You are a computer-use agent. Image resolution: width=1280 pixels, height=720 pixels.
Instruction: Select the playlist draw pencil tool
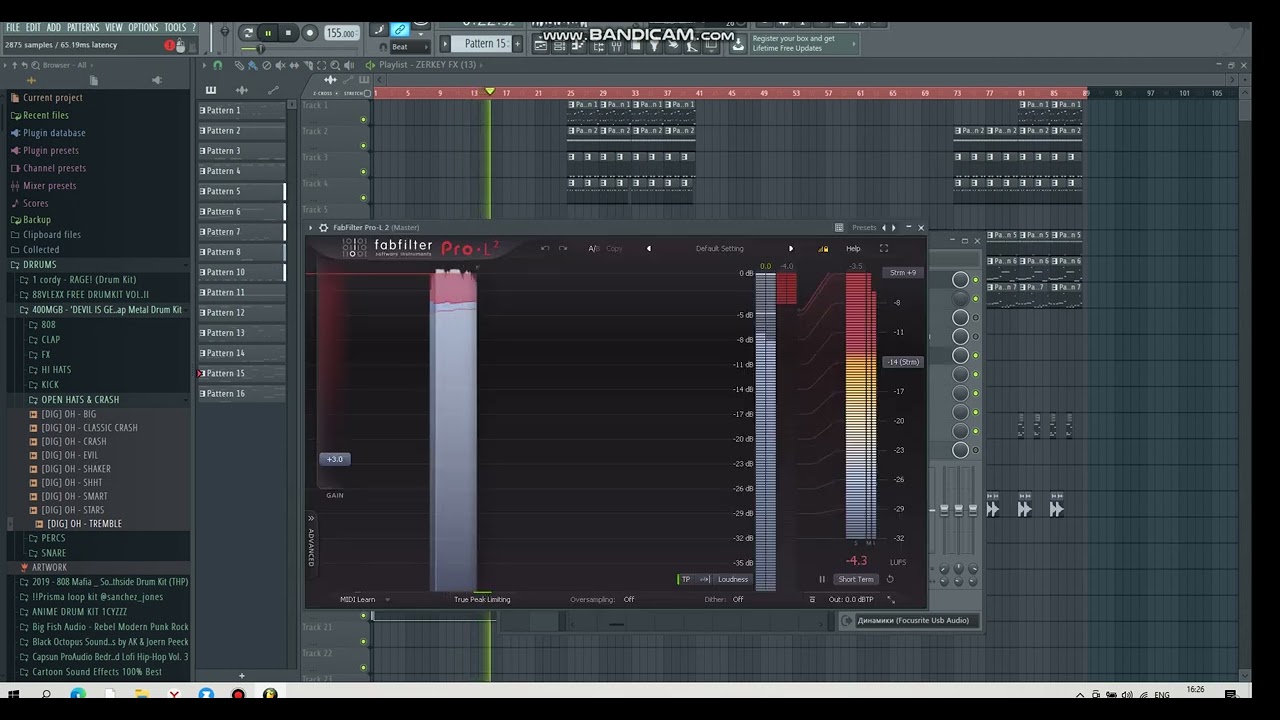pyautogui.click(x=240, y=65)
